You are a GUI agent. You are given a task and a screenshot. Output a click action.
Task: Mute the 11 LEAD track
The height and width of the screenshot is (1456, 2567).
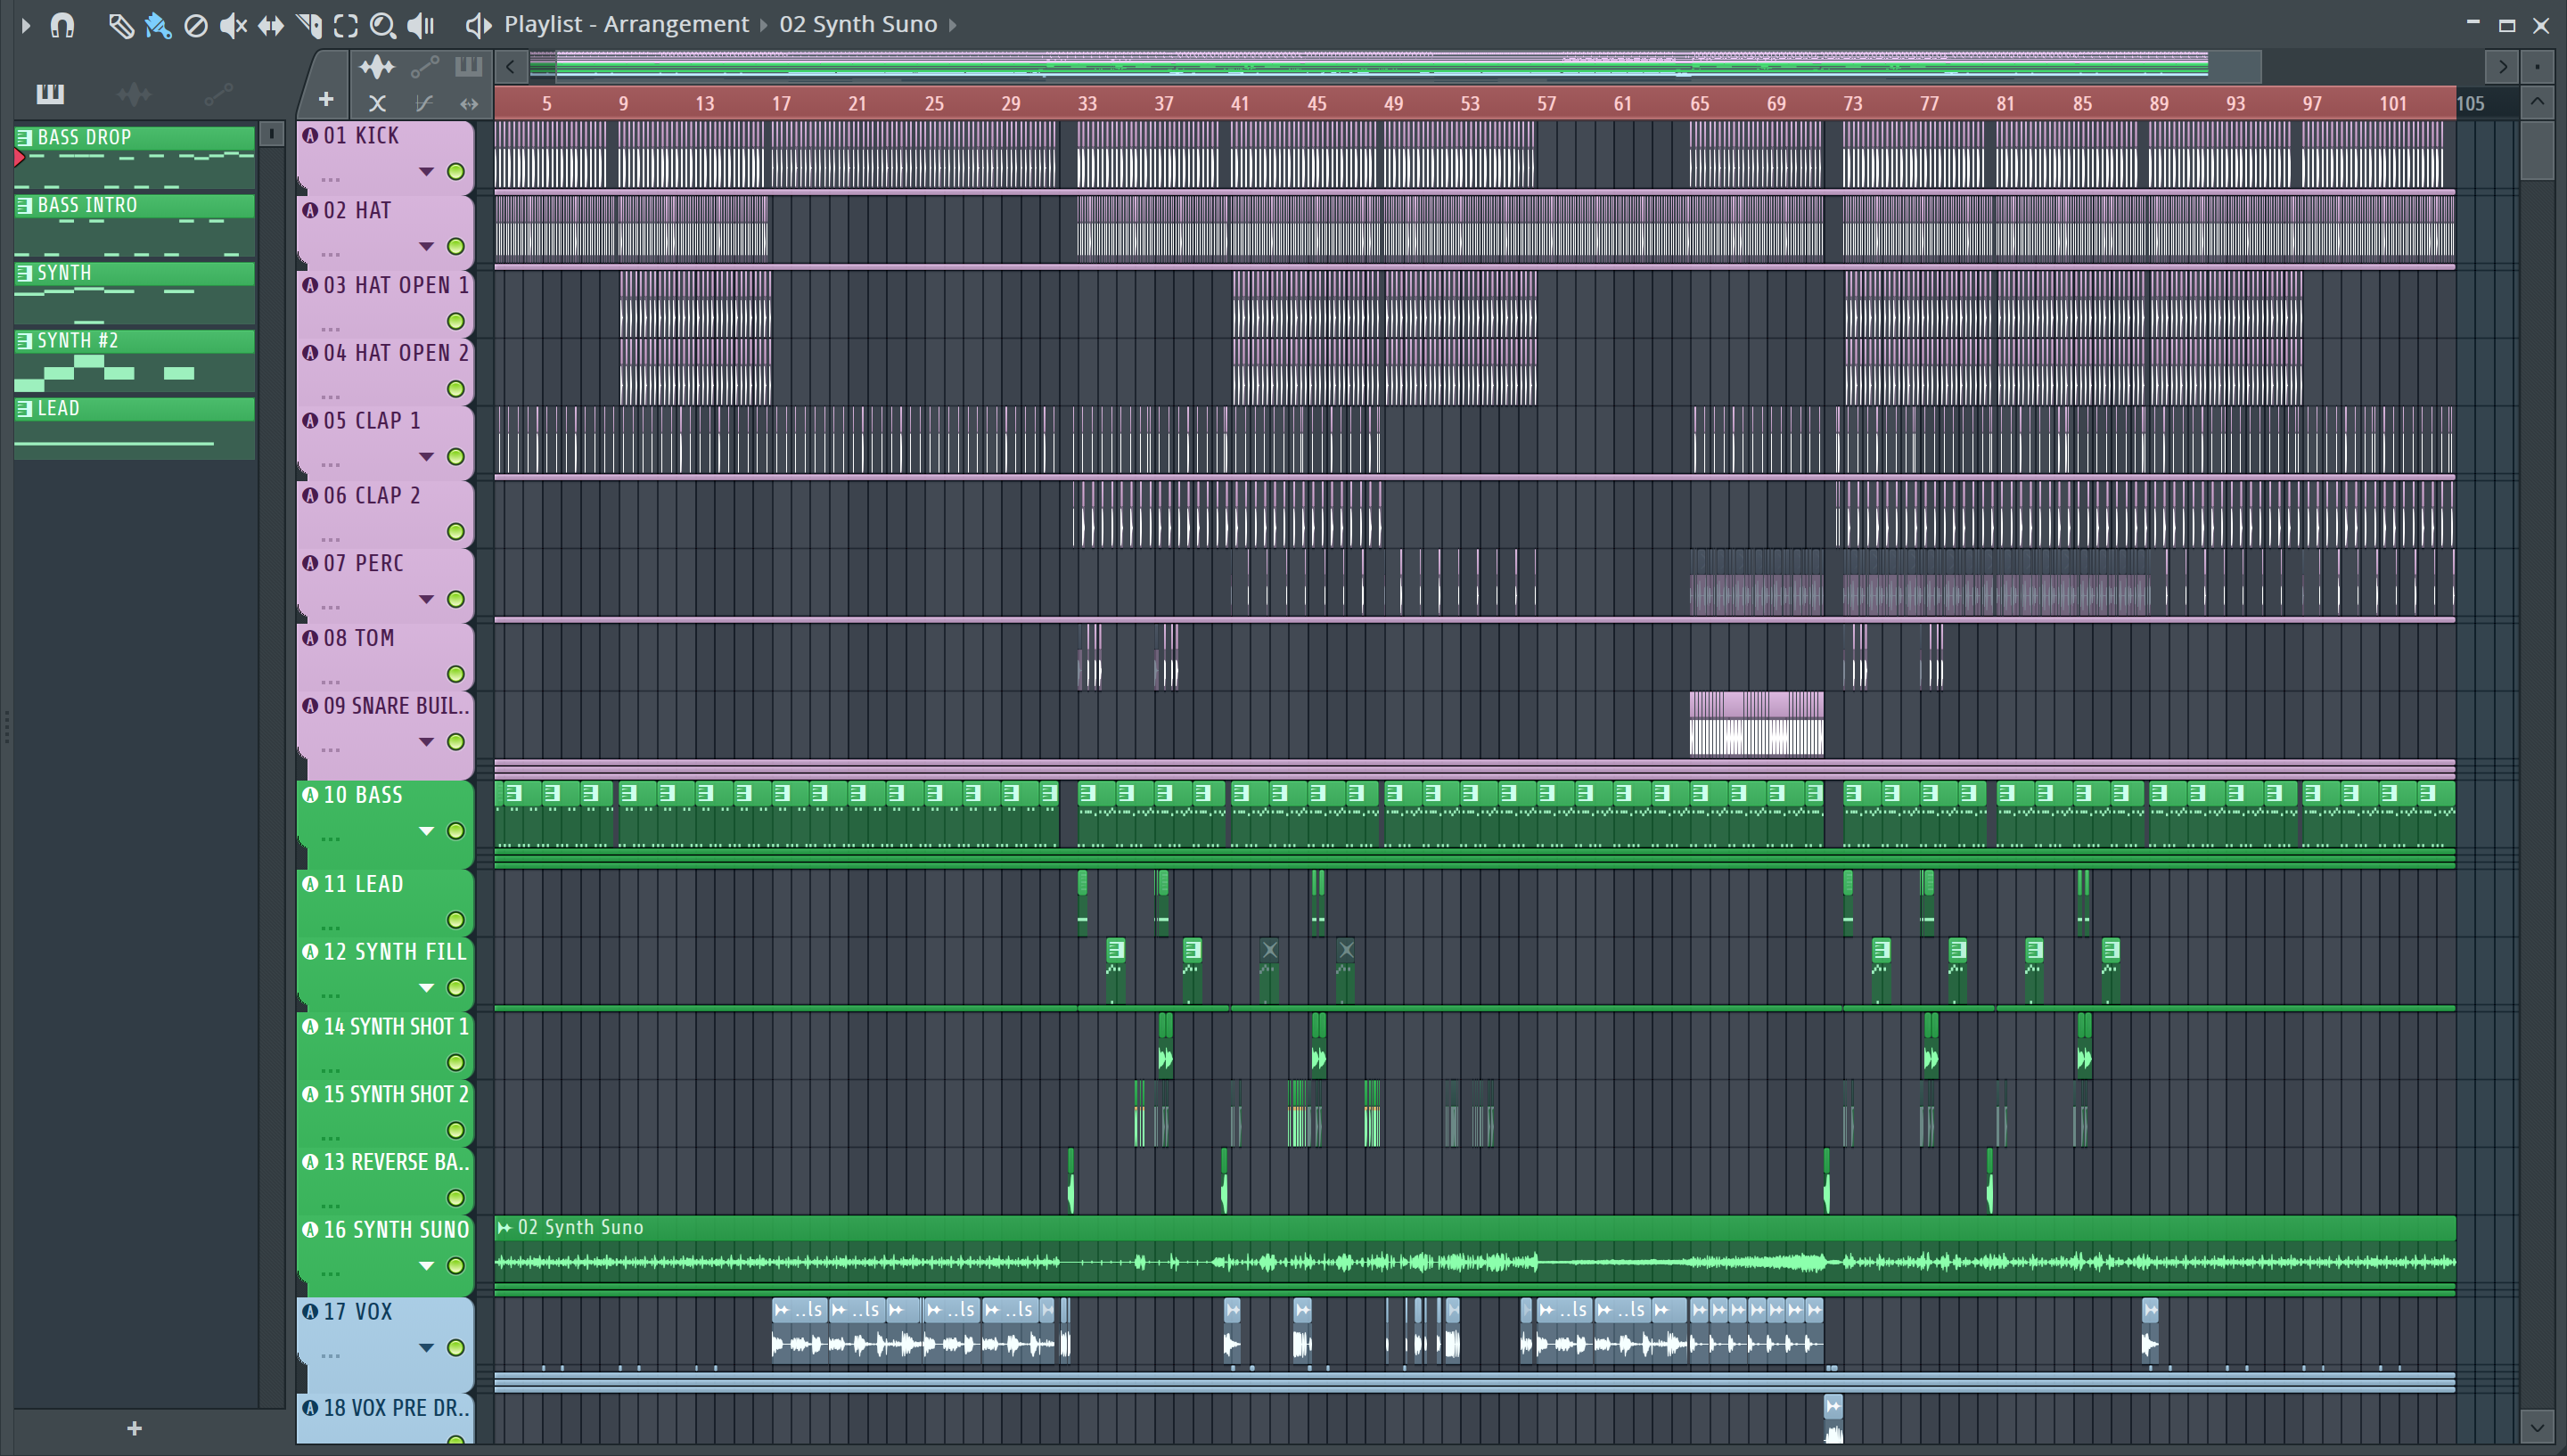click(456, 920)
